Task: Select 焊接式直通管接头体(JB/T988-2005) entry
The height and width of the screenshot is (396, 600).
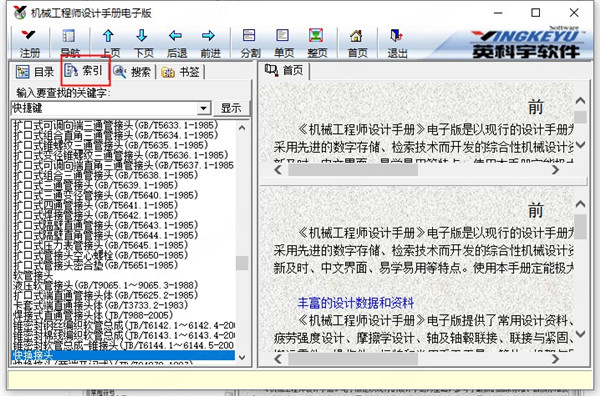Action: click(93, 315)
